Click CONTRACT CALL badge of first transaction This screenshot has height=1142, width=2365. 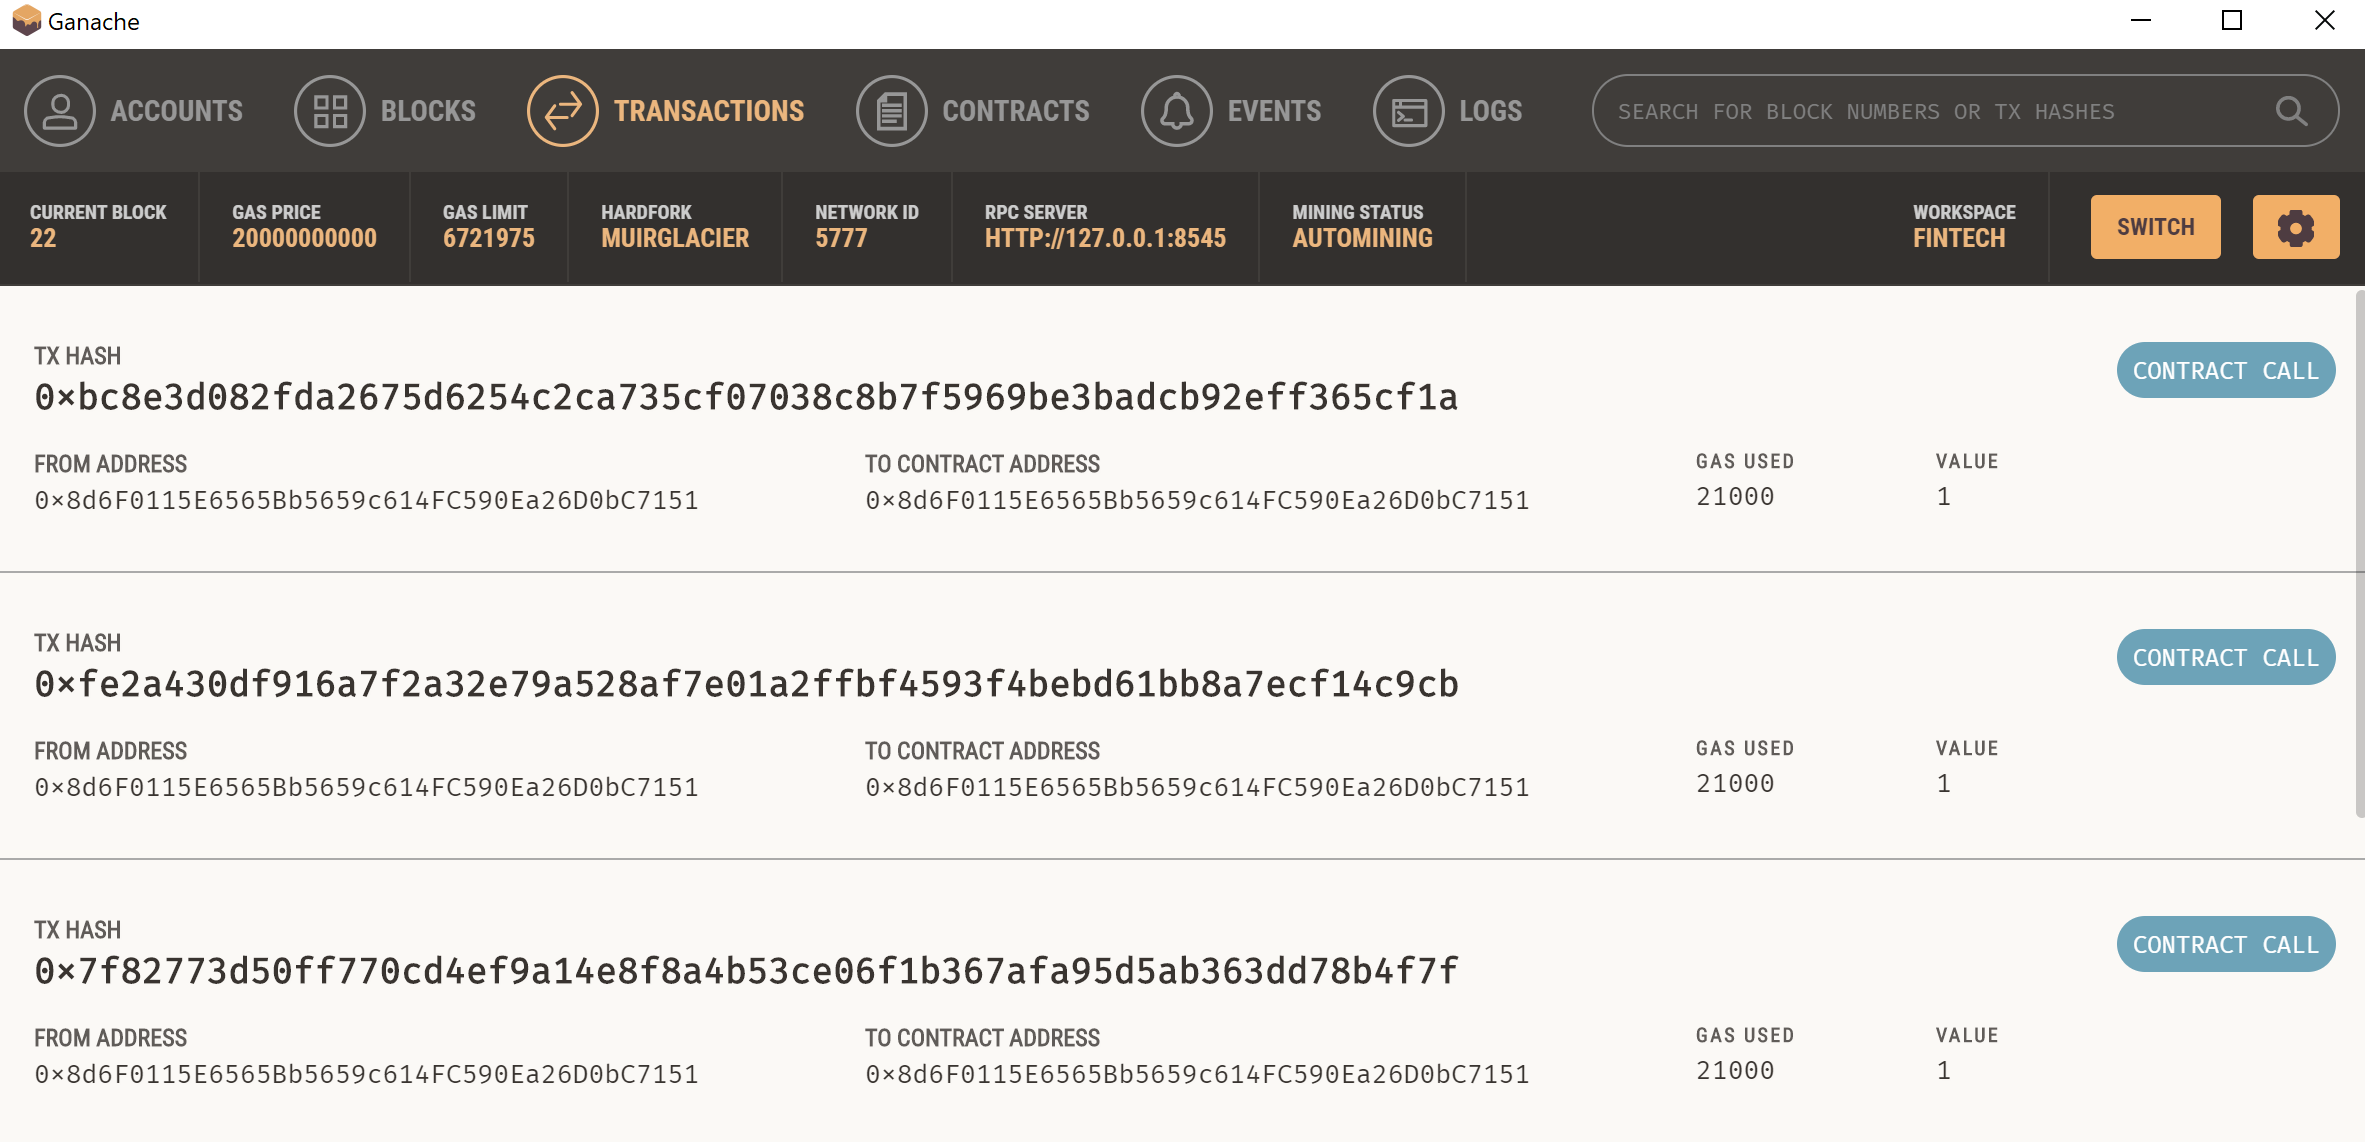[x=2226, y=371]
